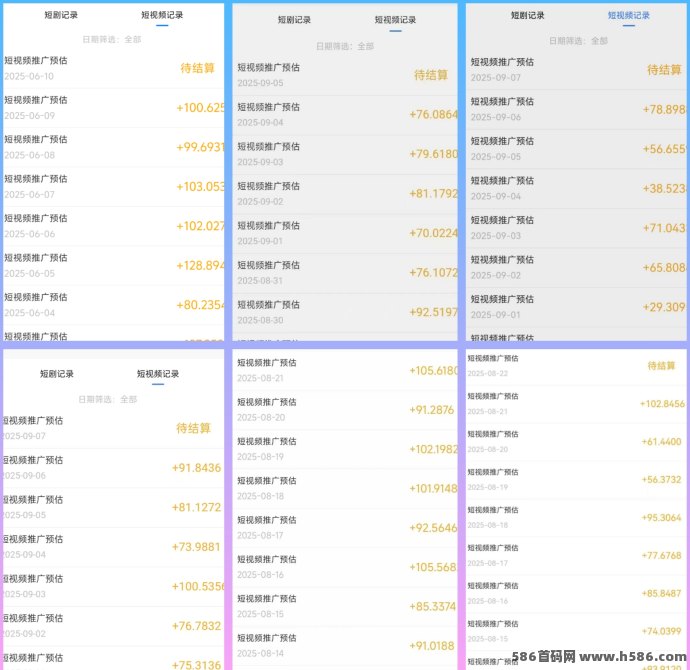Select the amount +79.6180
690x670 pixels.
[433, 154]
